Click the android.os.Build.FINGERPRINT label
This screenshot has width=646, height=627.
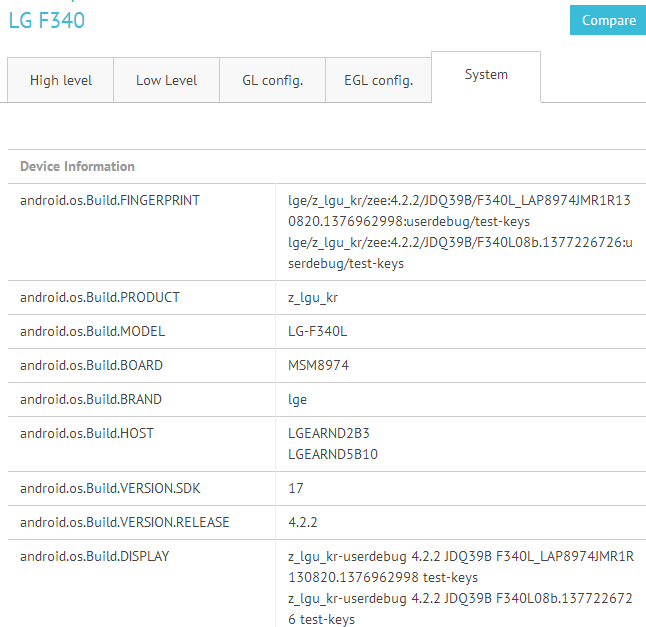point(110,200)
